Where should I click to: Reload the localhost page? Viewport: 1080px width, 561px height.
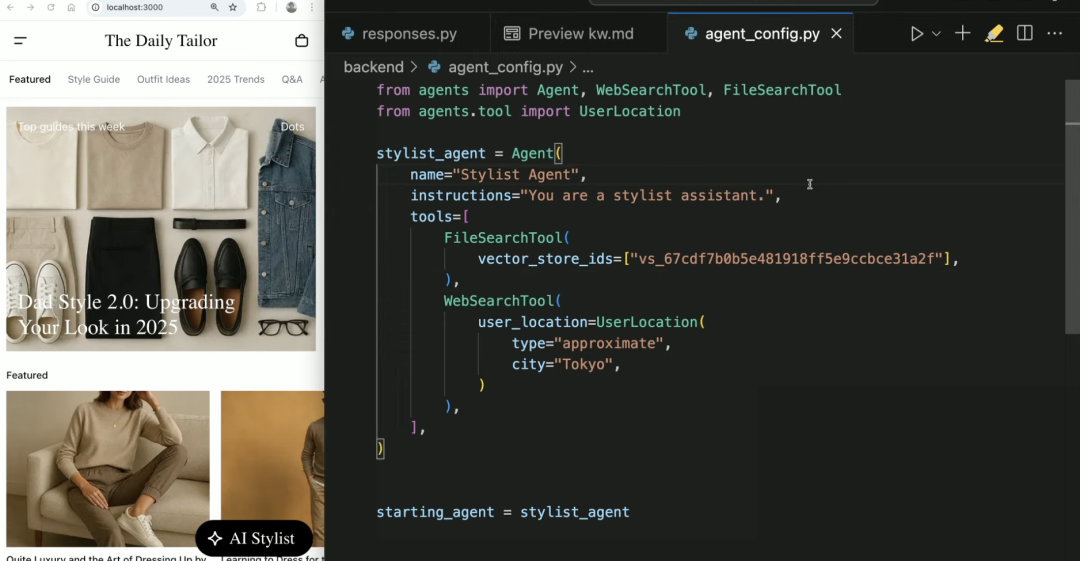click(x=50, y=7)
